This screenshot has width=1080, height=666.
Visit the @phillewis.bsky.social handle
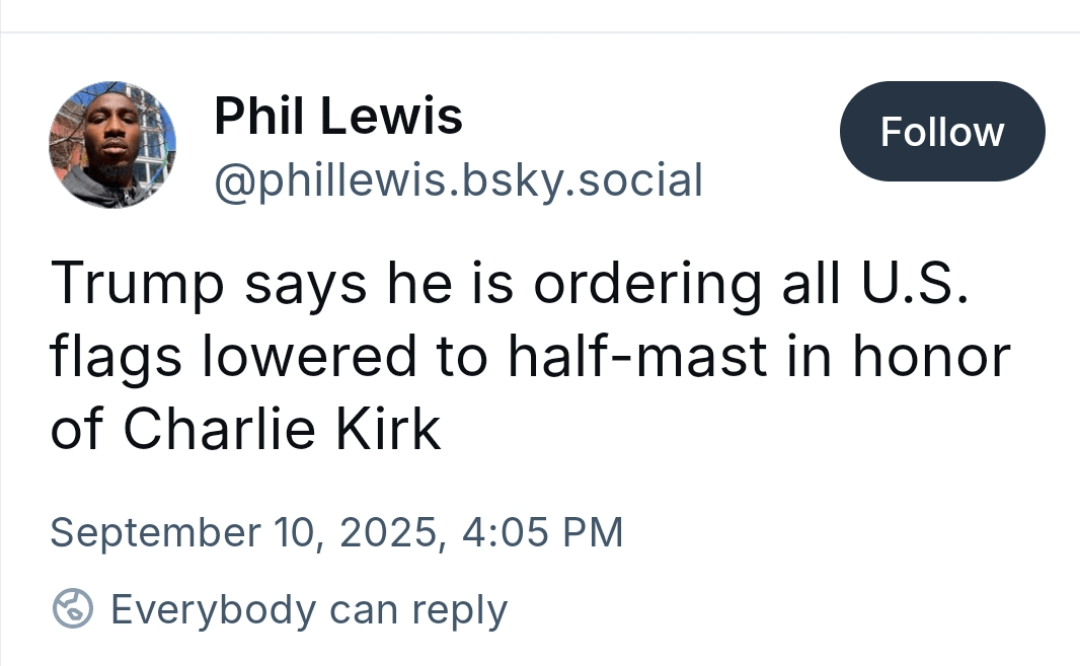(459, 180)
